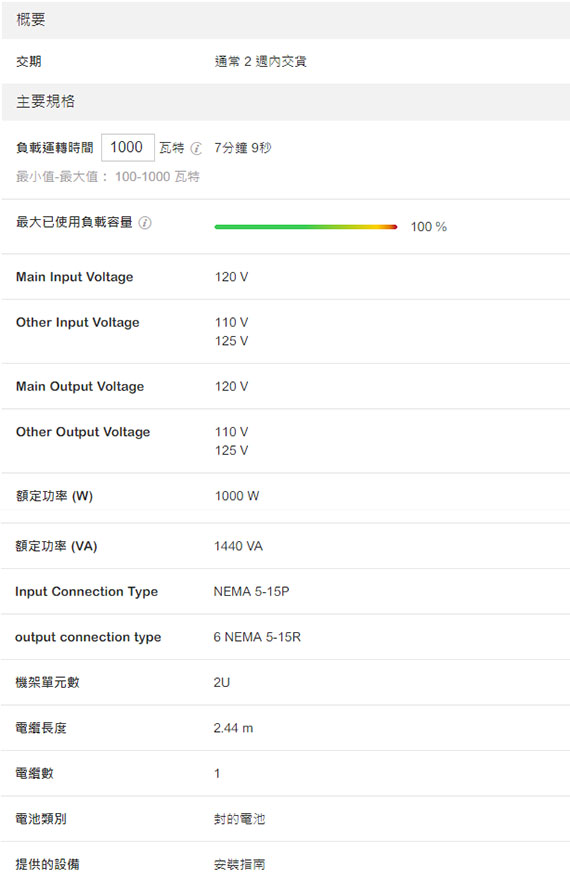
Task: Click the 負載運轉時間 label
Action: (55, 148)
